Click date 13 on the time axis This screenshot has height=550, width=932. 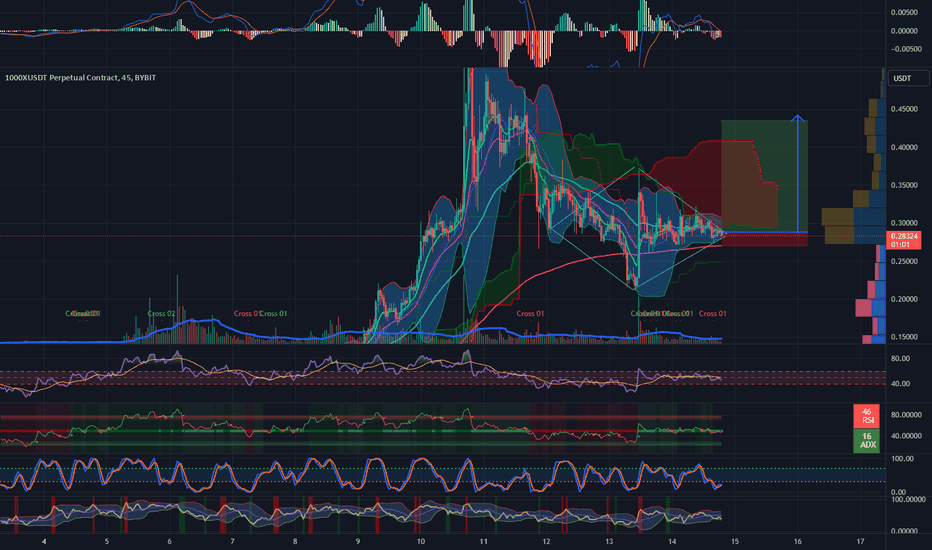[x=609, y=542]
